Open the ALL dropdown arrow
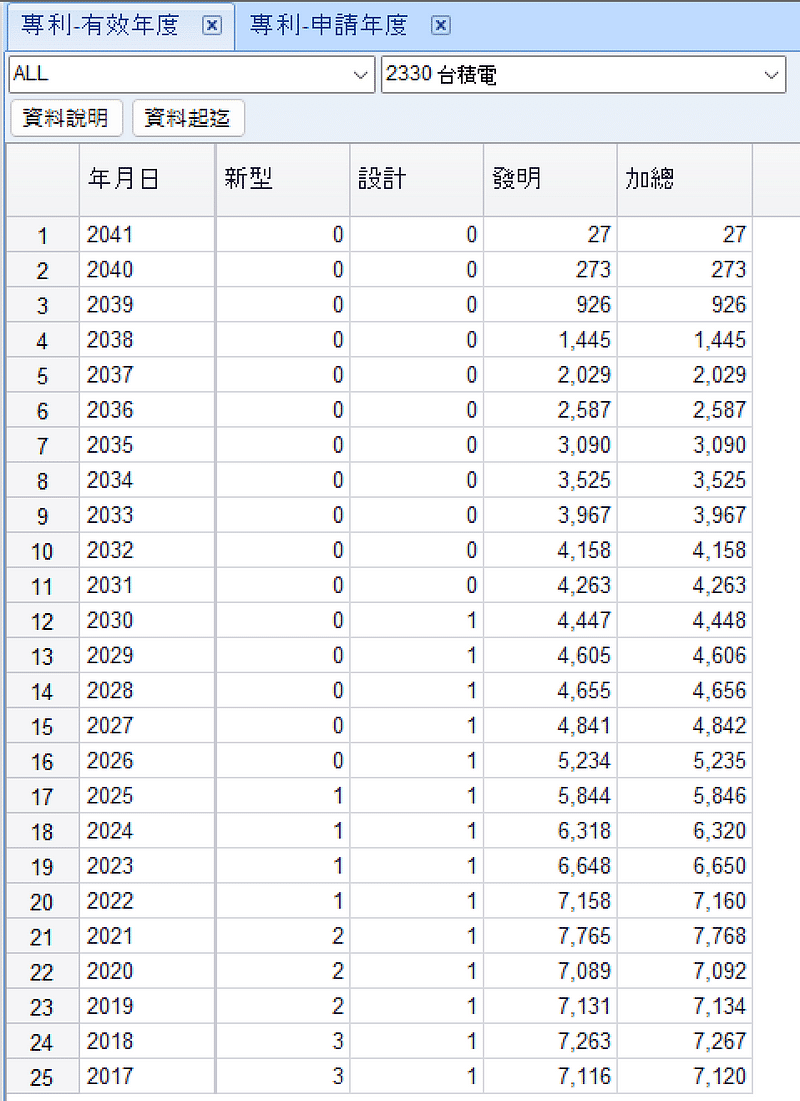 362,75
